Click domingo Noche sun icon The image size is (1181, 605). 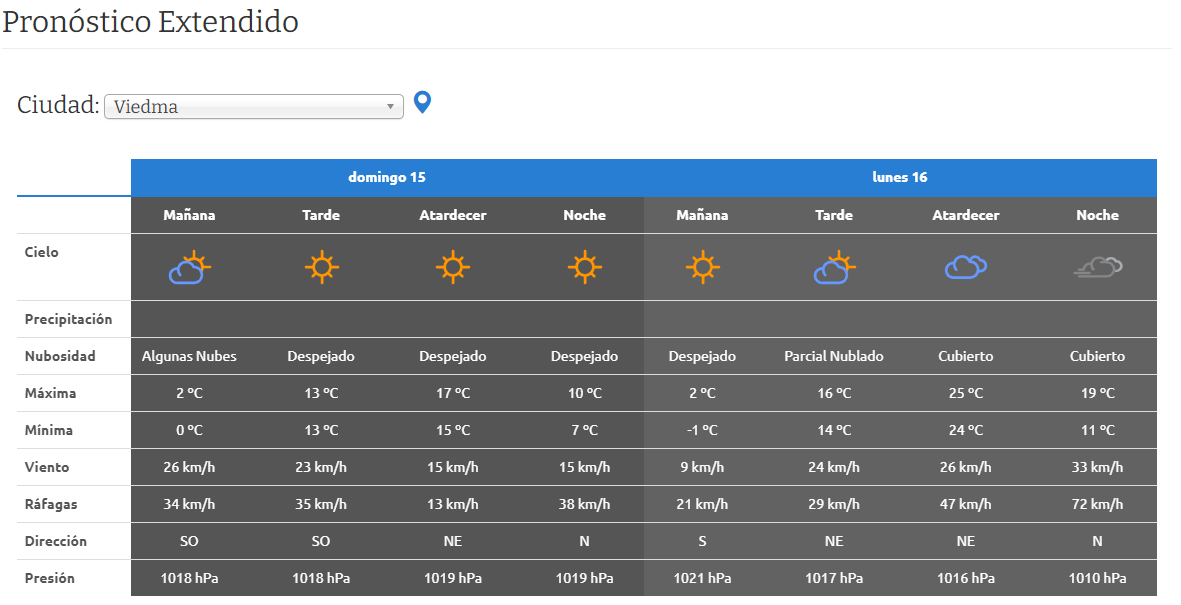[x=584, y=267]
